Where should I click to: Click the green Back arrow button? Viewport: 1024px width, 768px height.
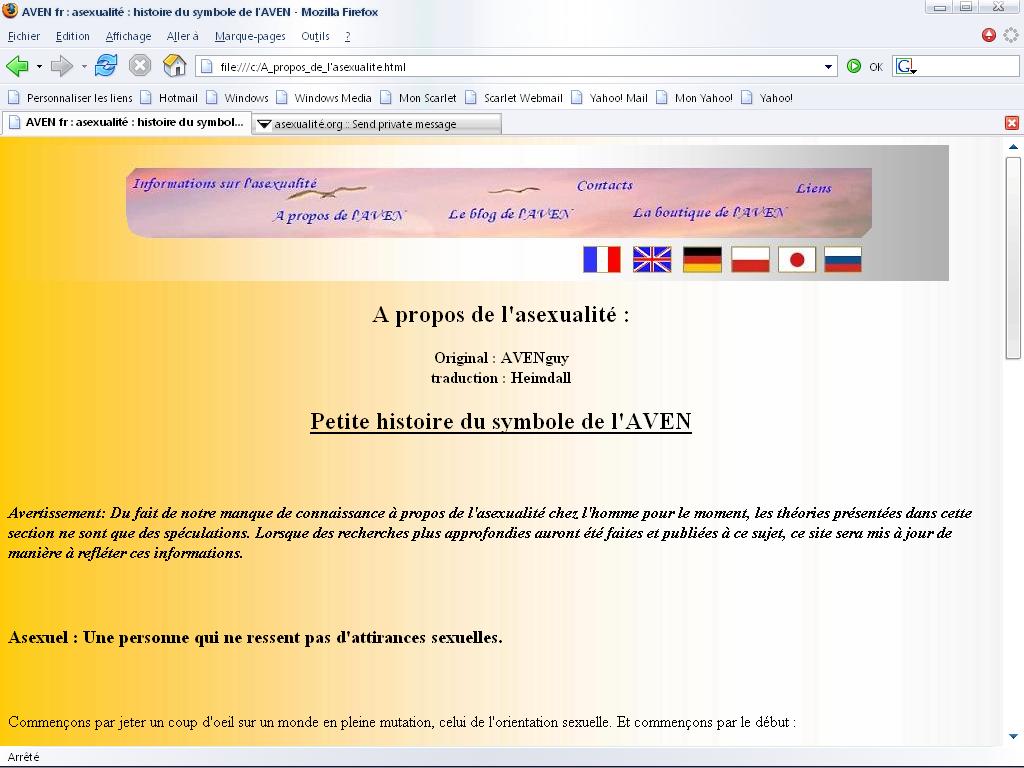tap(17, 66)
